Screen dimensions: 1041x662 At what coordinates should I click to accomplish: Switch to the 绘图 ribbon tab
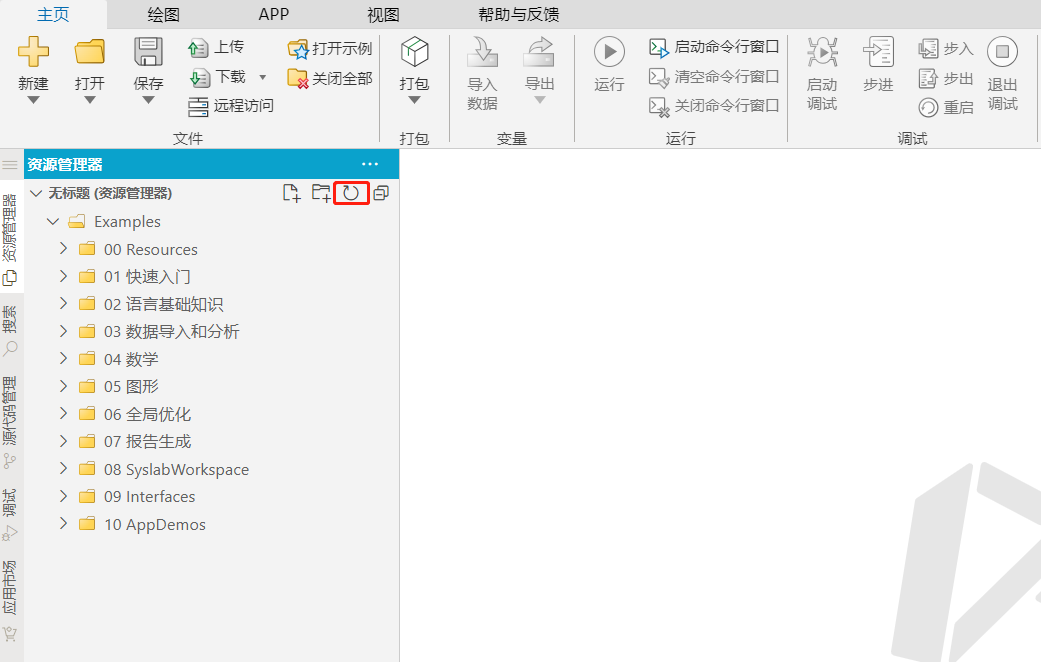[x=163, y=14]
